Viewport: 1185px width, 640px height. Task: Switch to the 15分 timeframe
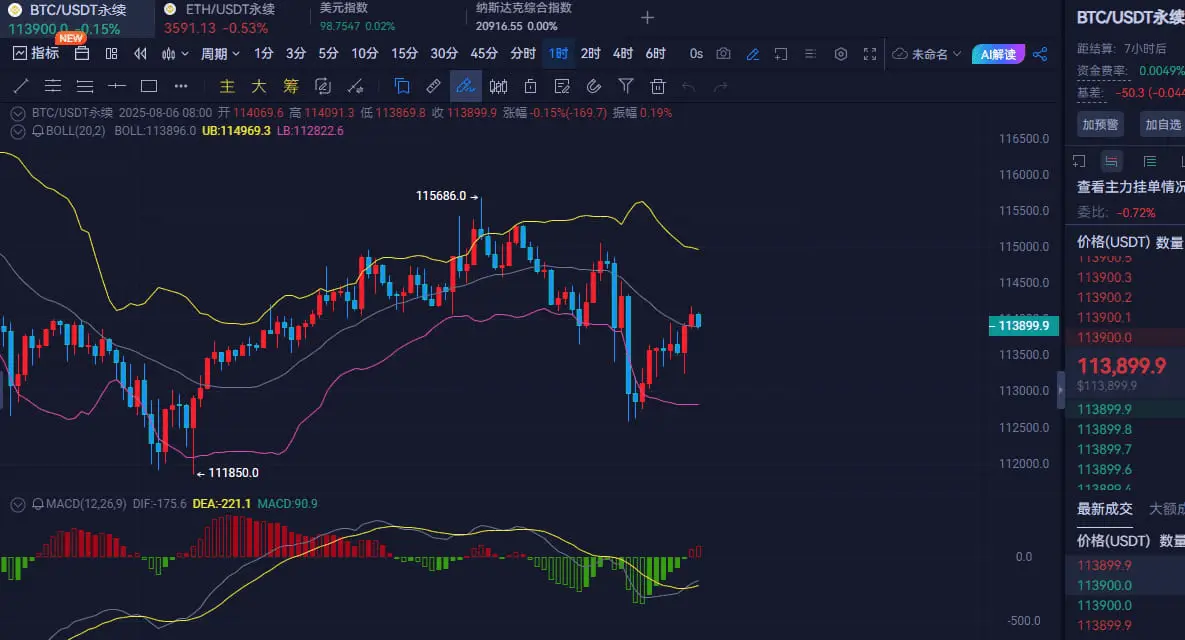(x=404, y=54)
